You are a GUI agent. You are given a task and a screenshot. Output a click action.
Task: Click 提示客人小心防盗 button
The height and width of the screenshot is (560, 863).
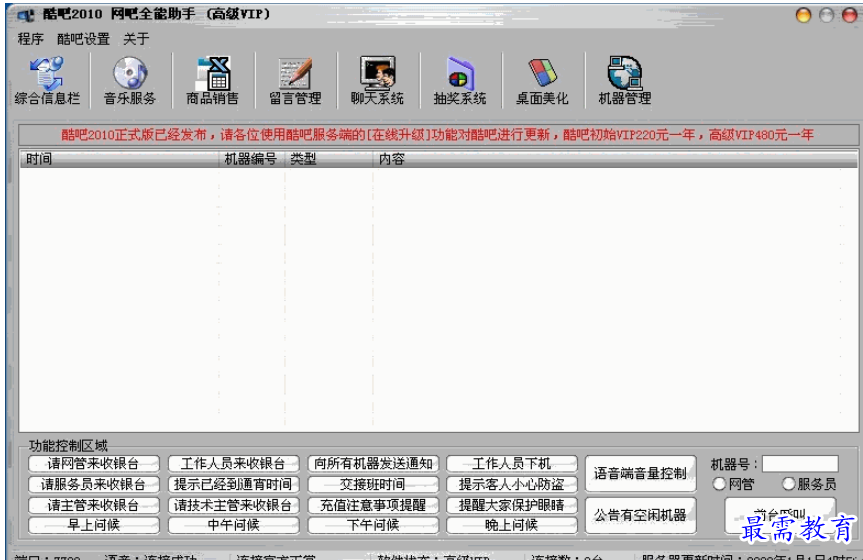[x=512, y=484]
